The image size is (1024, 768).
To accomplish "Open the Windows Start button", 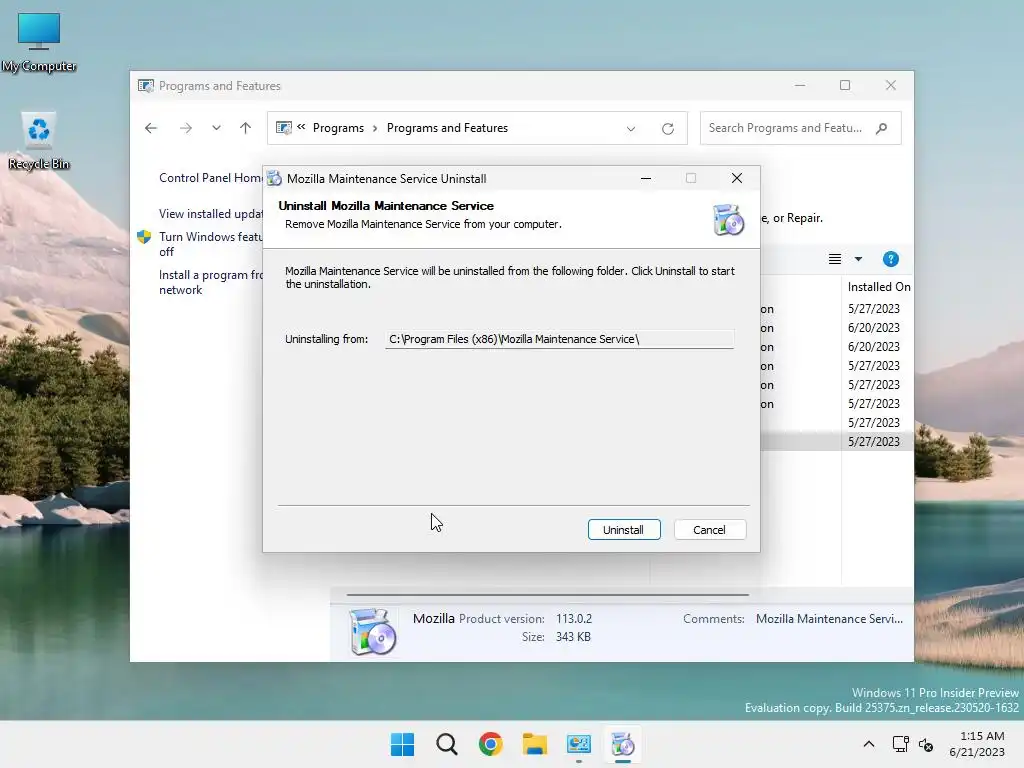I will pyautogui.click(x=402, y=744).
